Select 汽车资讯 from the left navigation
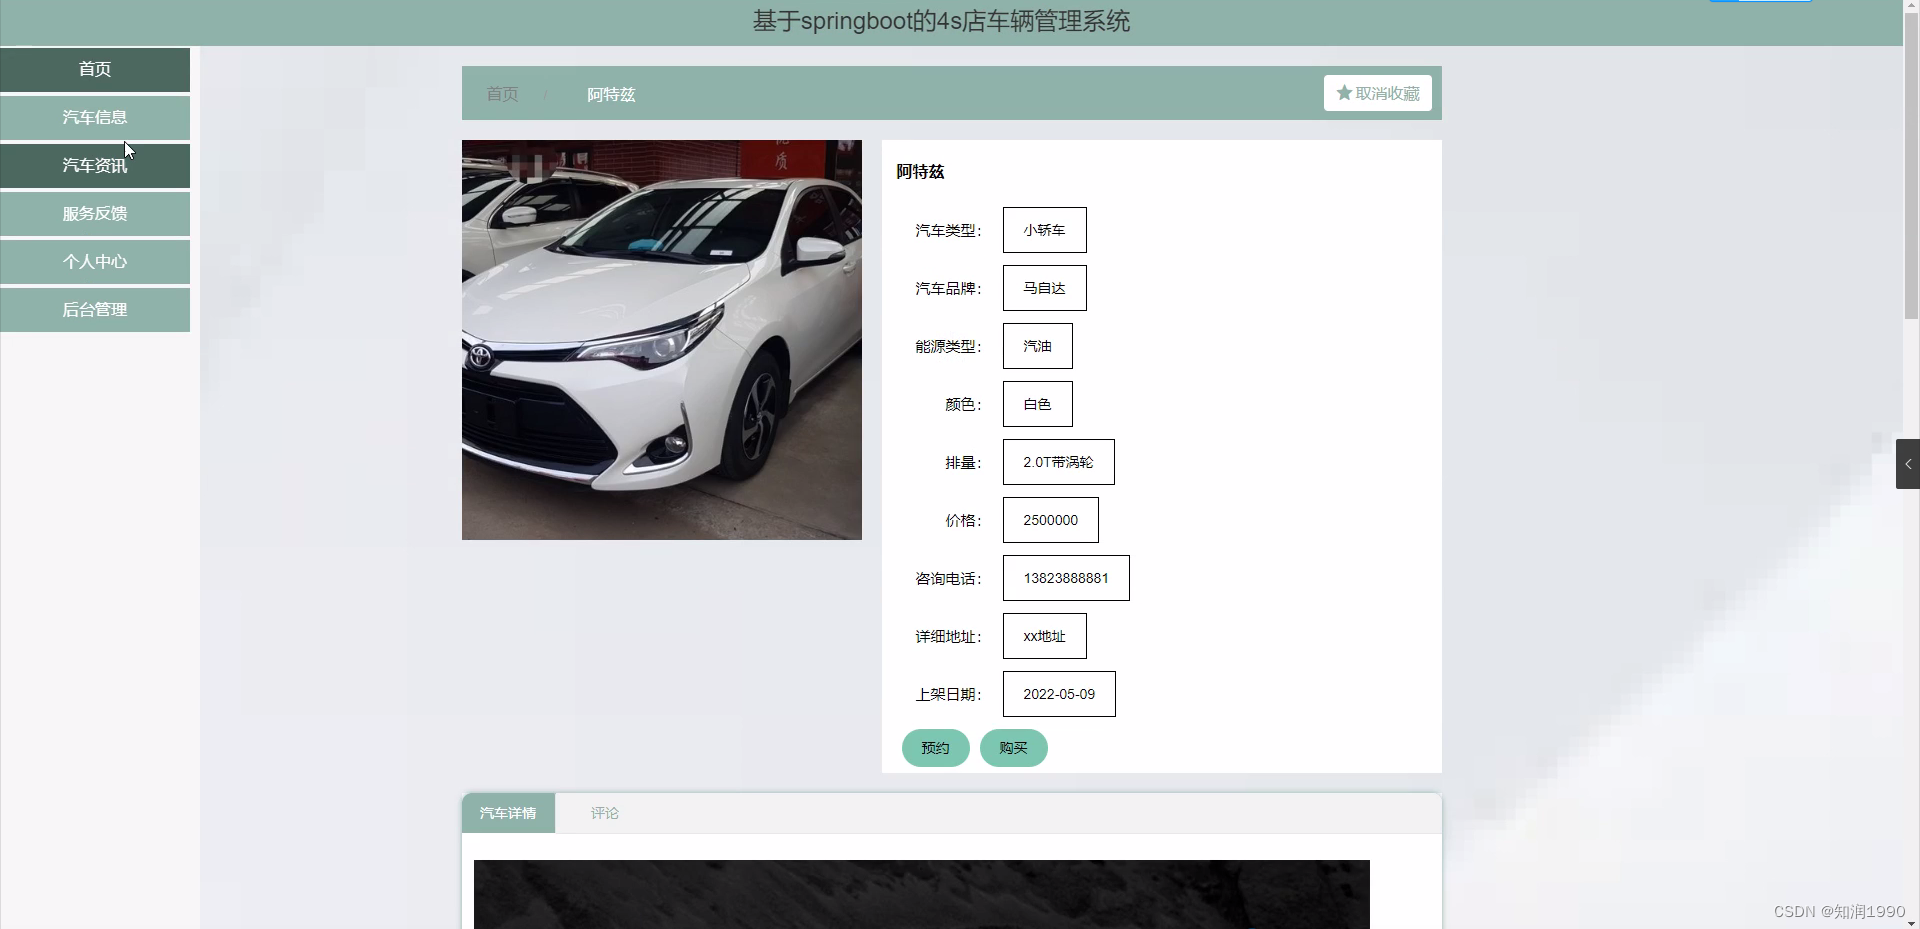 click(x=94, y=165)
